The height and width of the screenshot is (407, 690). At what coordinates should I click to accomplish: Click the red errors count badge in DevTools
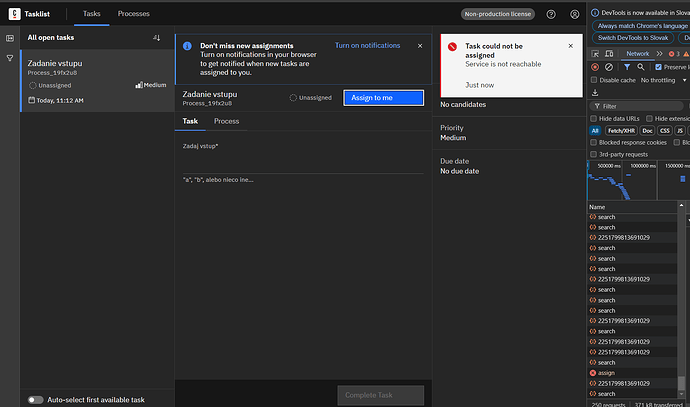pos(674,54)
